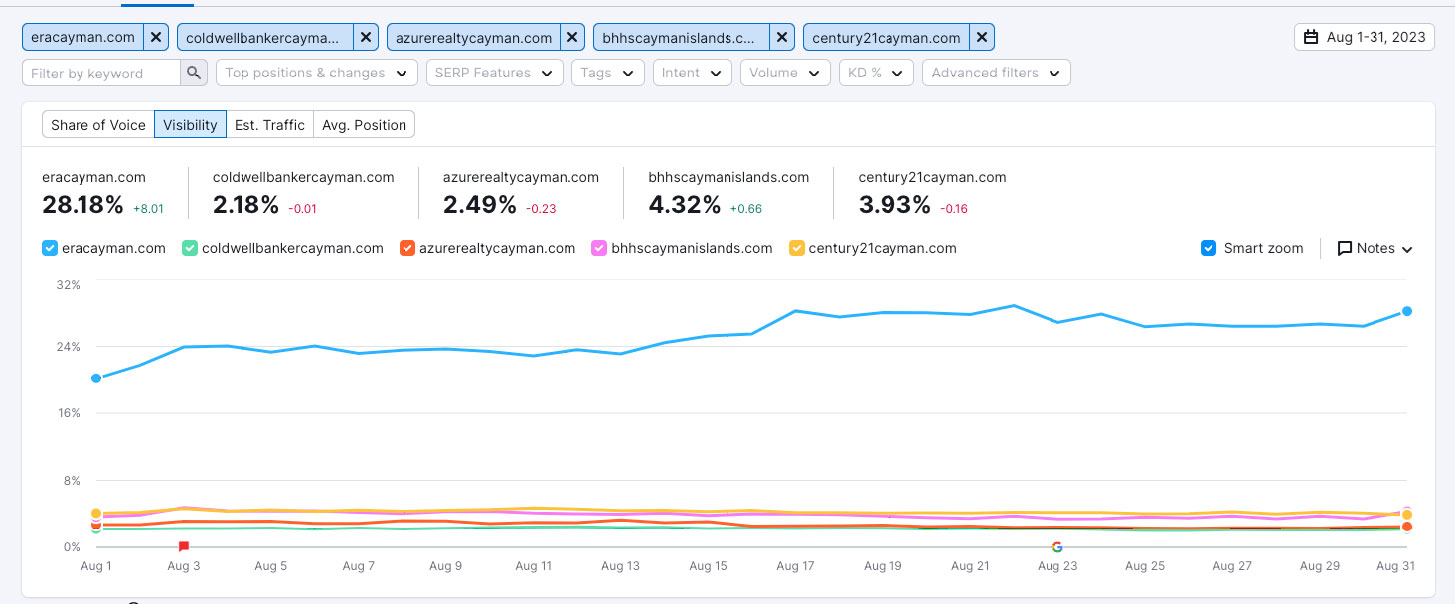The image size is (1455, 604).
Task: Open the KD % filter dropdown
Action: tap(876, 73)
